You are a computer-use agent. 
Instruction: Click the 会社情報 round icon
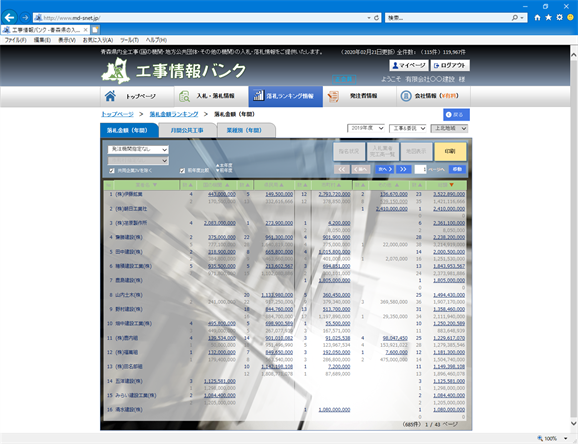pyautogui.click(x=406, y=96)
